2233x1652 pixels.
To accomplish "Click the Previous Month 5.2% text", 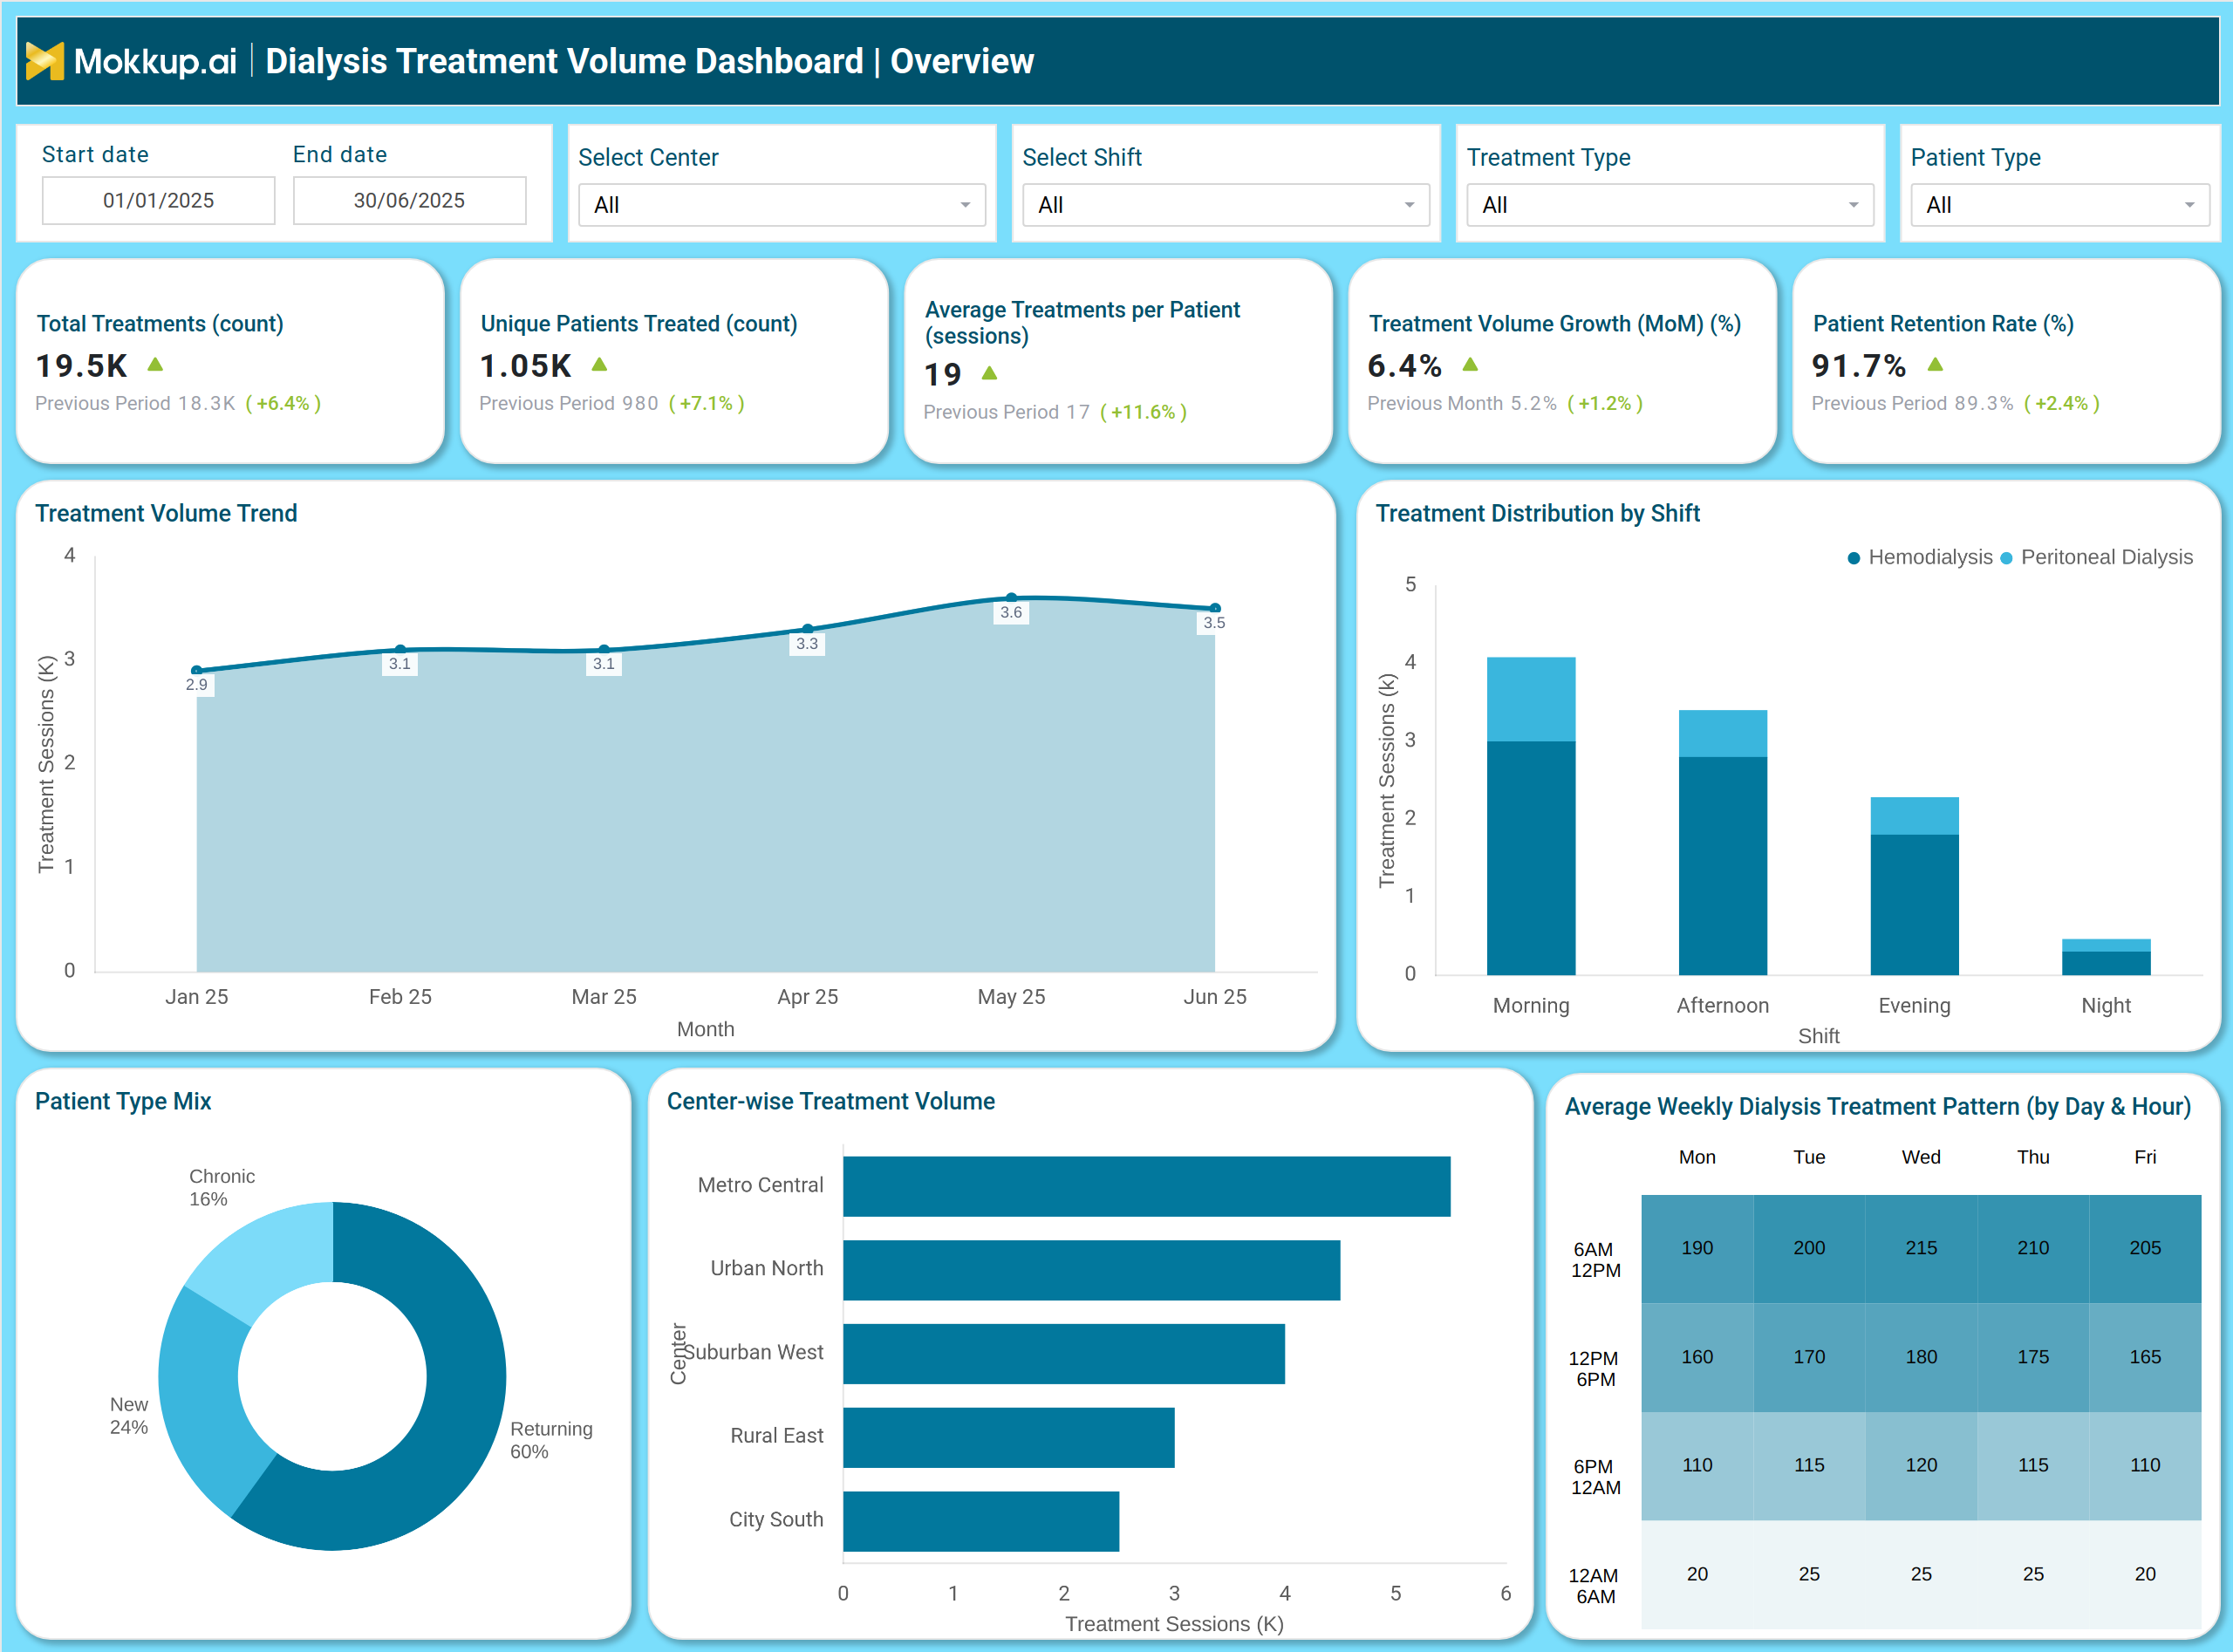I will pos(1461,403).
